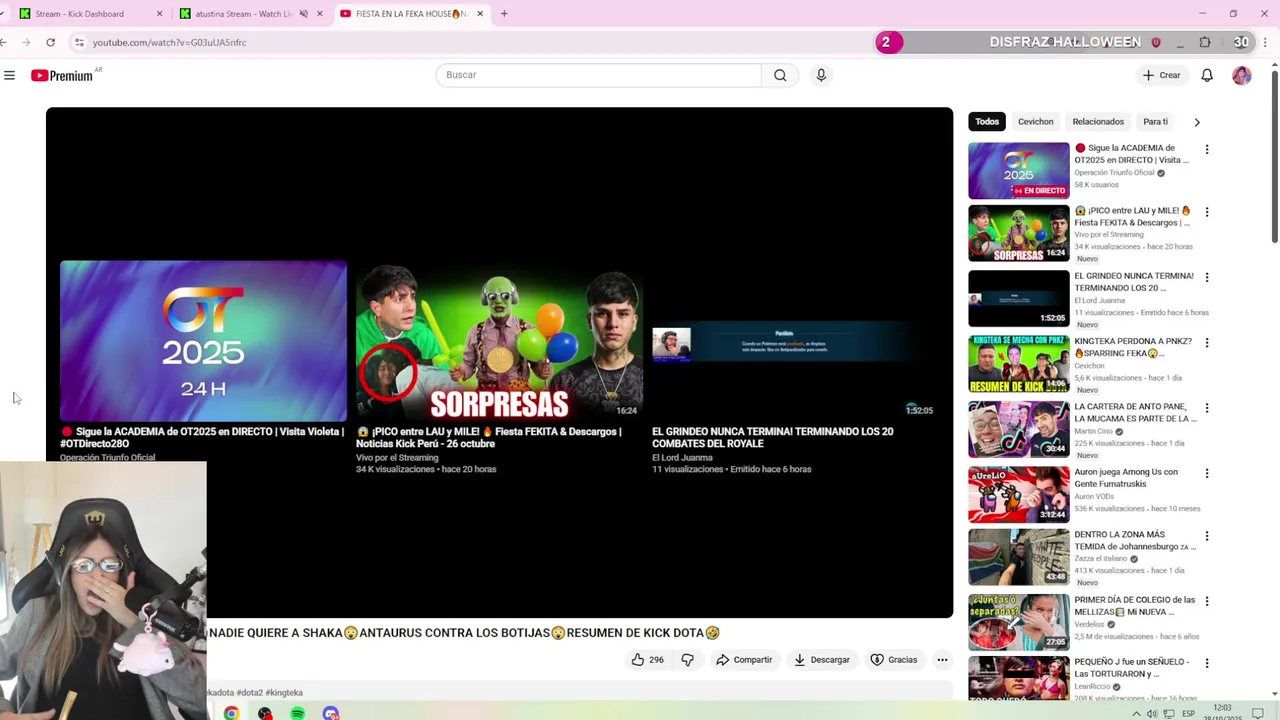Show hidden system tray icons chevron
This screenshot has width=1280, height=720.
coord(1136,714)
